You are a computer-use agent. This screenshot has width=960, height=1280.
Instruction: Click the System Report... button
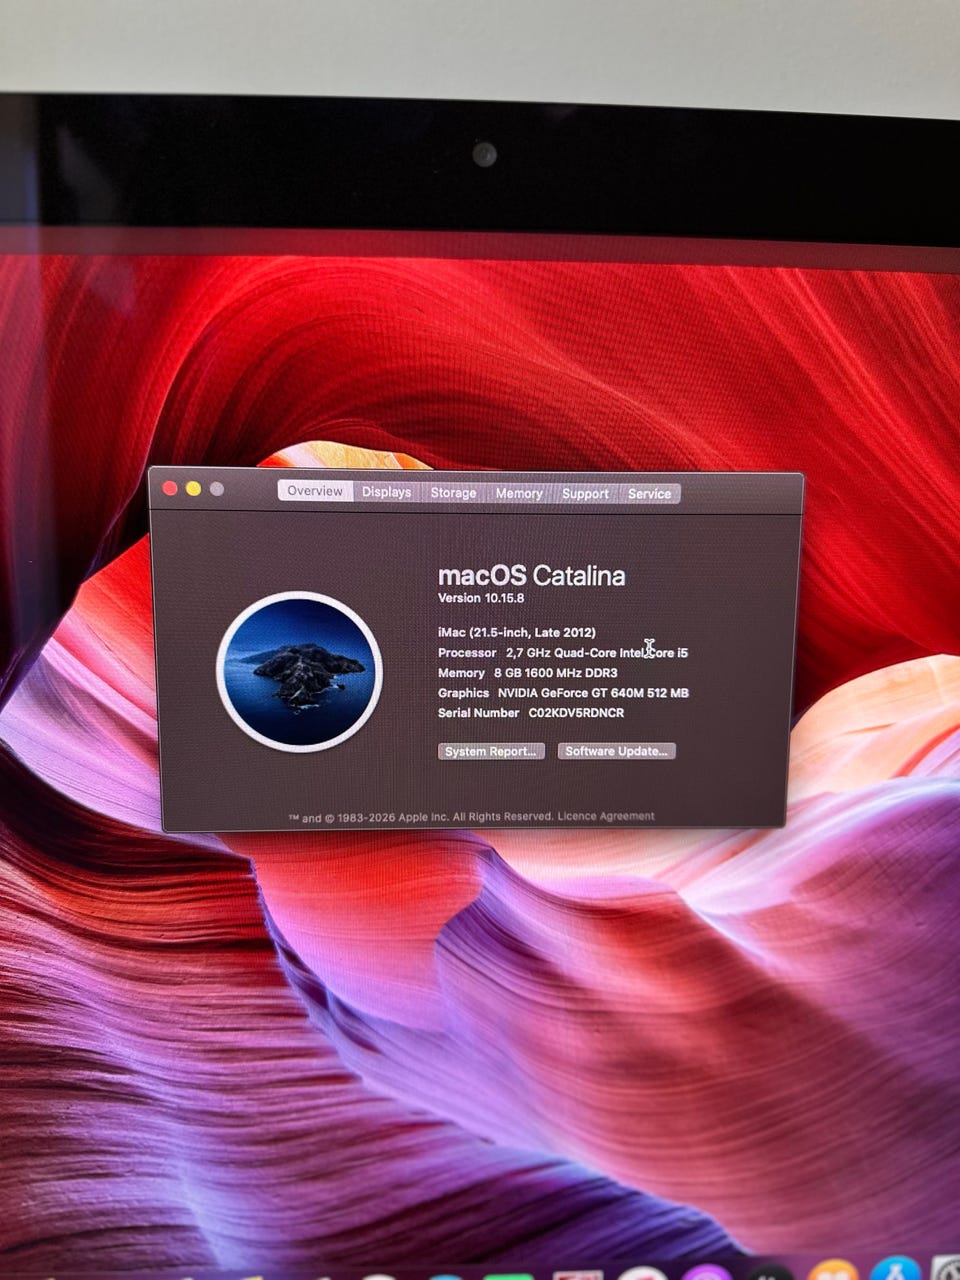coord(491,751)
